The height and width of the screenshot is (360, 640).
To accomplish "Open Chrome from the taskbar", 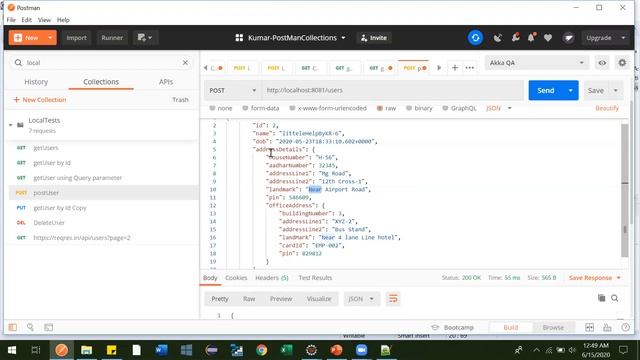I will click(262, 350).
